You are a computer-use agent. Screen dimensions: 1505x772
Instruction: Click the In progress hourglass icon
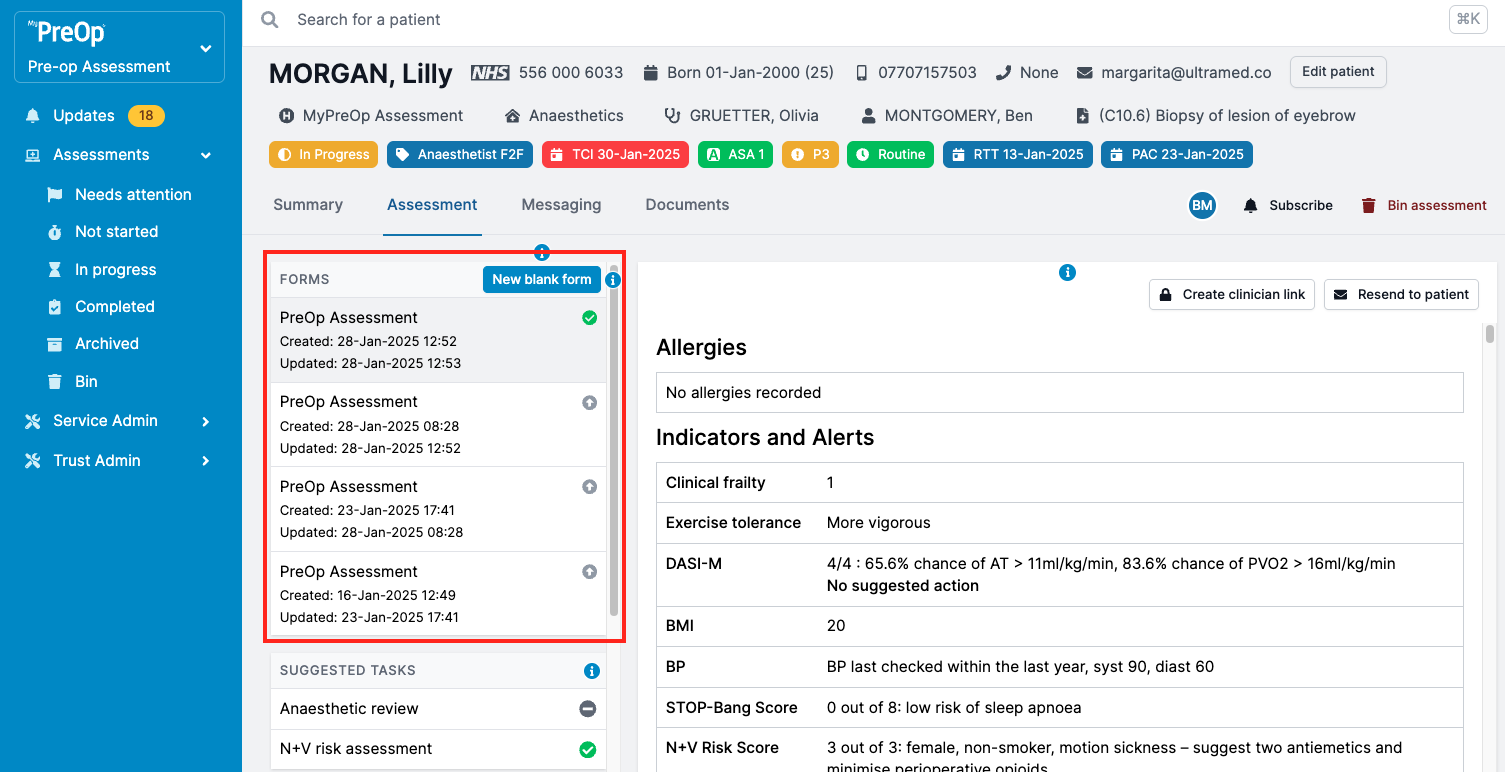click(x=55, y=270)
